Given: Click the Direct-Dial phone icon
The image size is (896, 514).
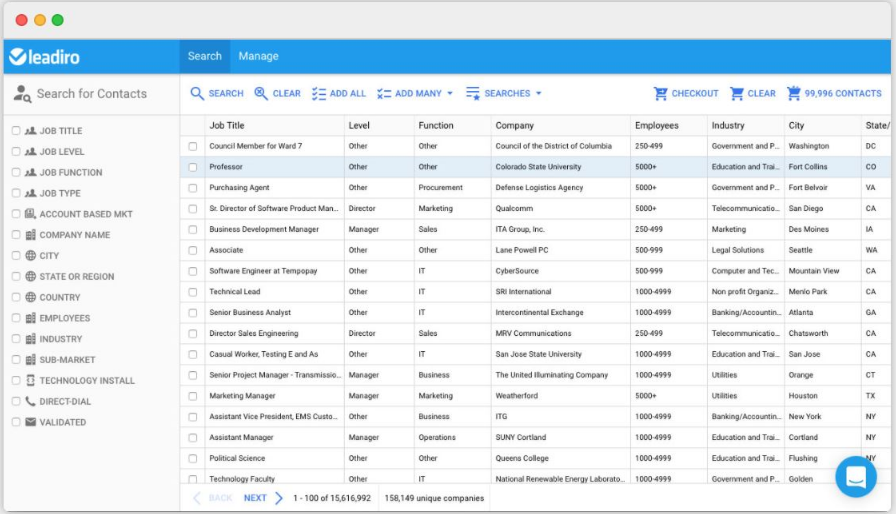Looking at the screenshot, I should tap(30, 401).
